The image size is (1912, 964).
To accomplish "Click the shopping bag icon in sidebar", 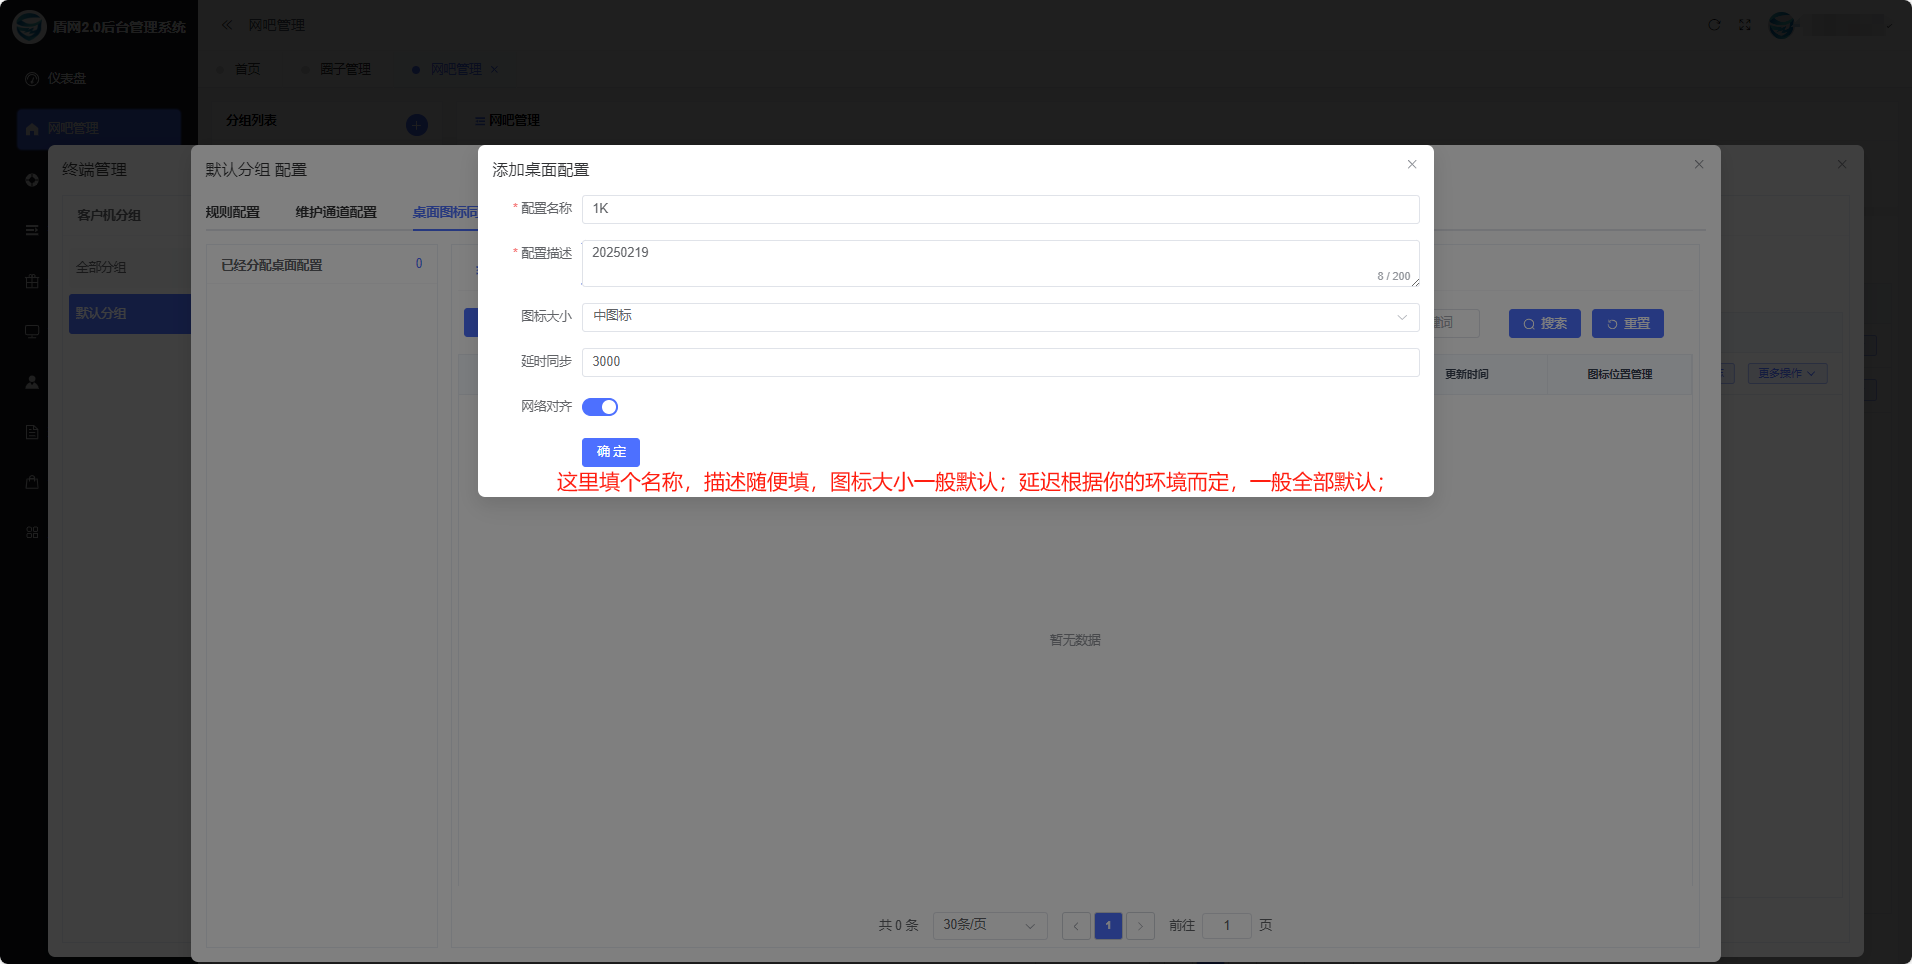I will coord(32,482).
